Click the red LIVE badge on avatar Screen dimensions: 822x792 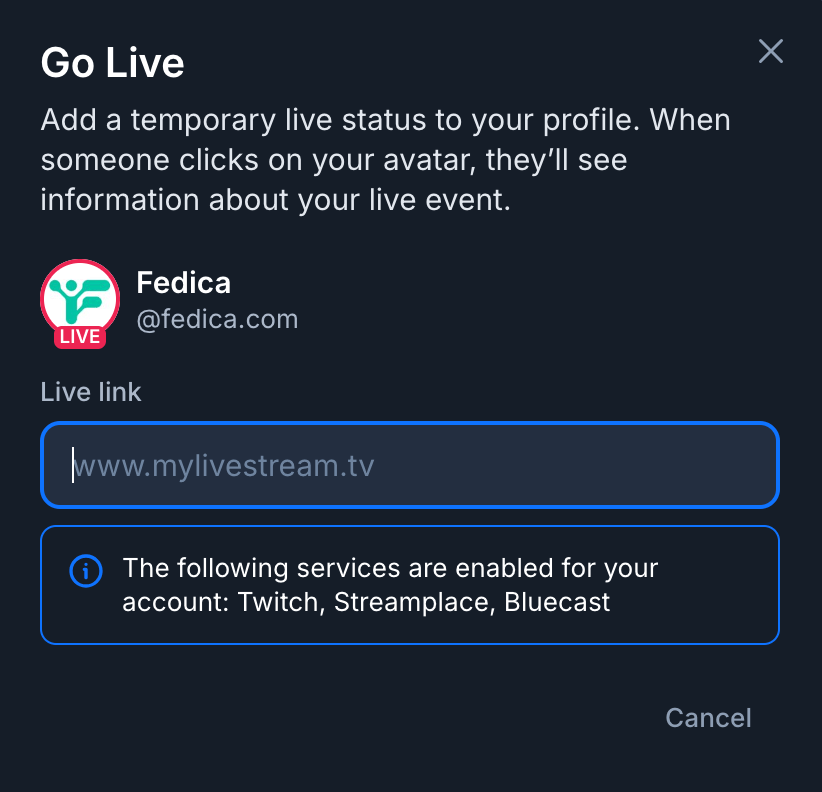coord(80,336)
